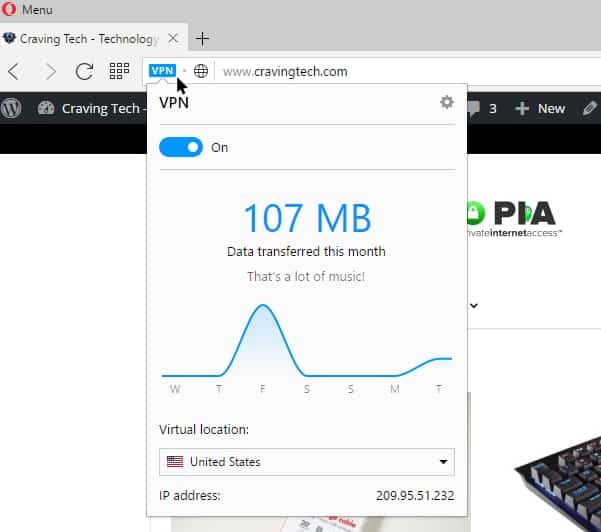Open the comments bubble showing 3

tap(482, 108)
